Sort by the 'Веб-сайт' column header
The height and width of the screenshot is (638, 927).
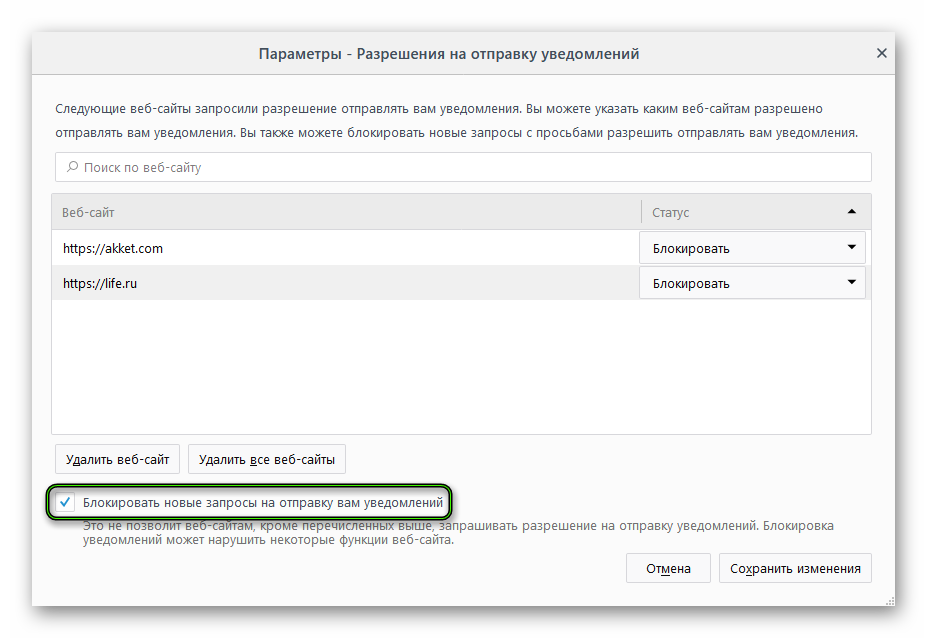pyautogui.click(x=345, y=212)
